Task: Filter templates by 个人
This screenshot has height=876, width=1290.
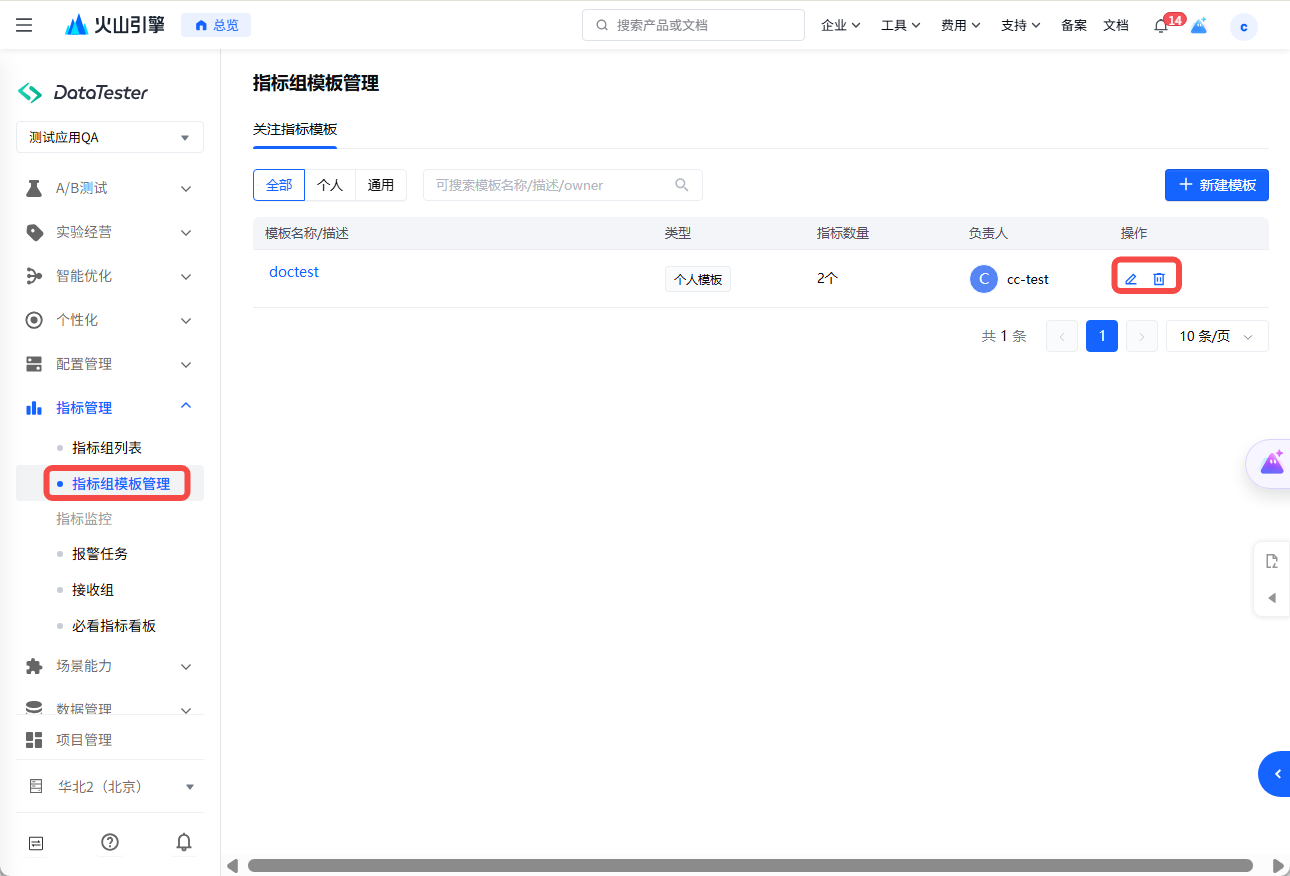Action: point(330,185)
